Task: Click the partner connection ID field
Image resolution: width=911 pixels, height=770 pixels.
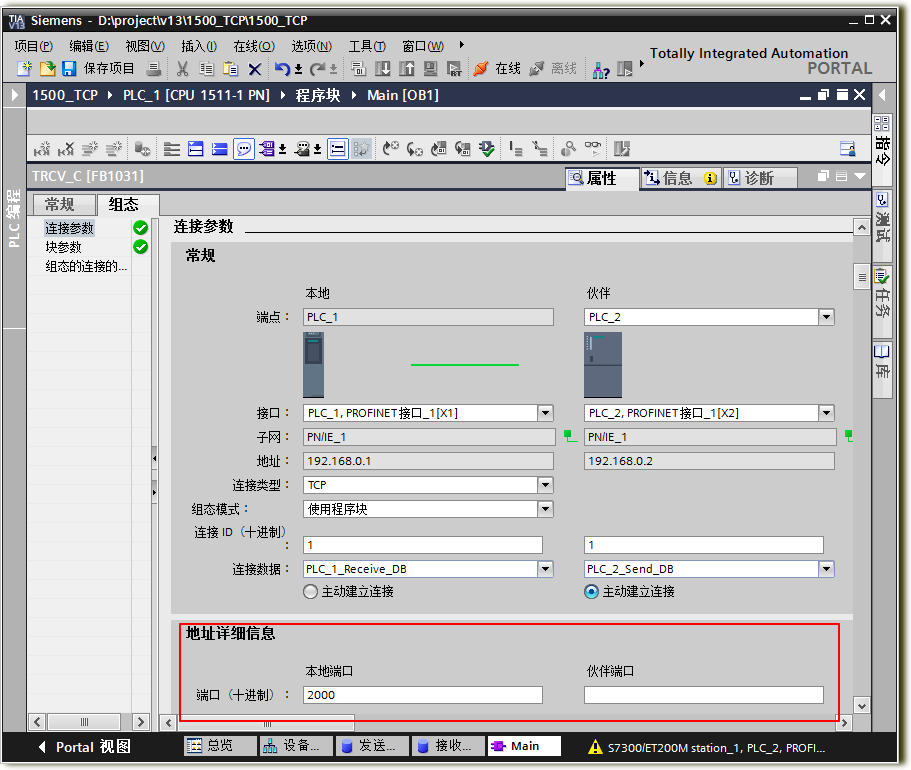Action: pyautogui.click(x=704, y=545)
